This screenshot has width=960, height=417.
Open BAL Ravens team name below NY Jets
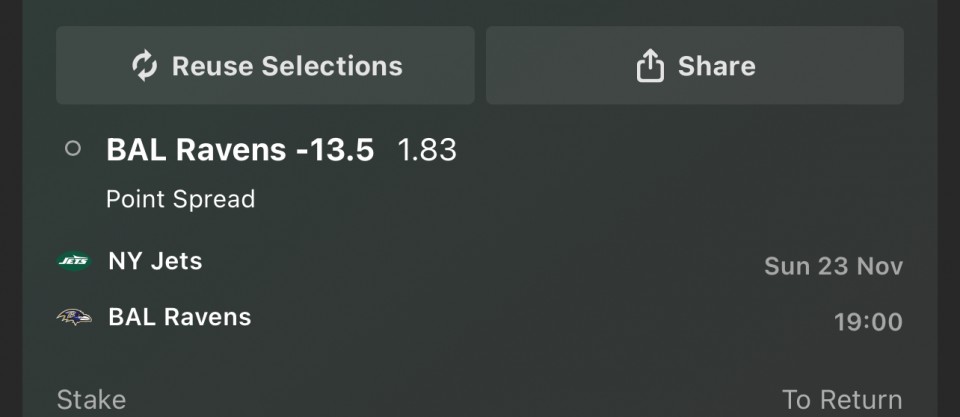[180, 318]
